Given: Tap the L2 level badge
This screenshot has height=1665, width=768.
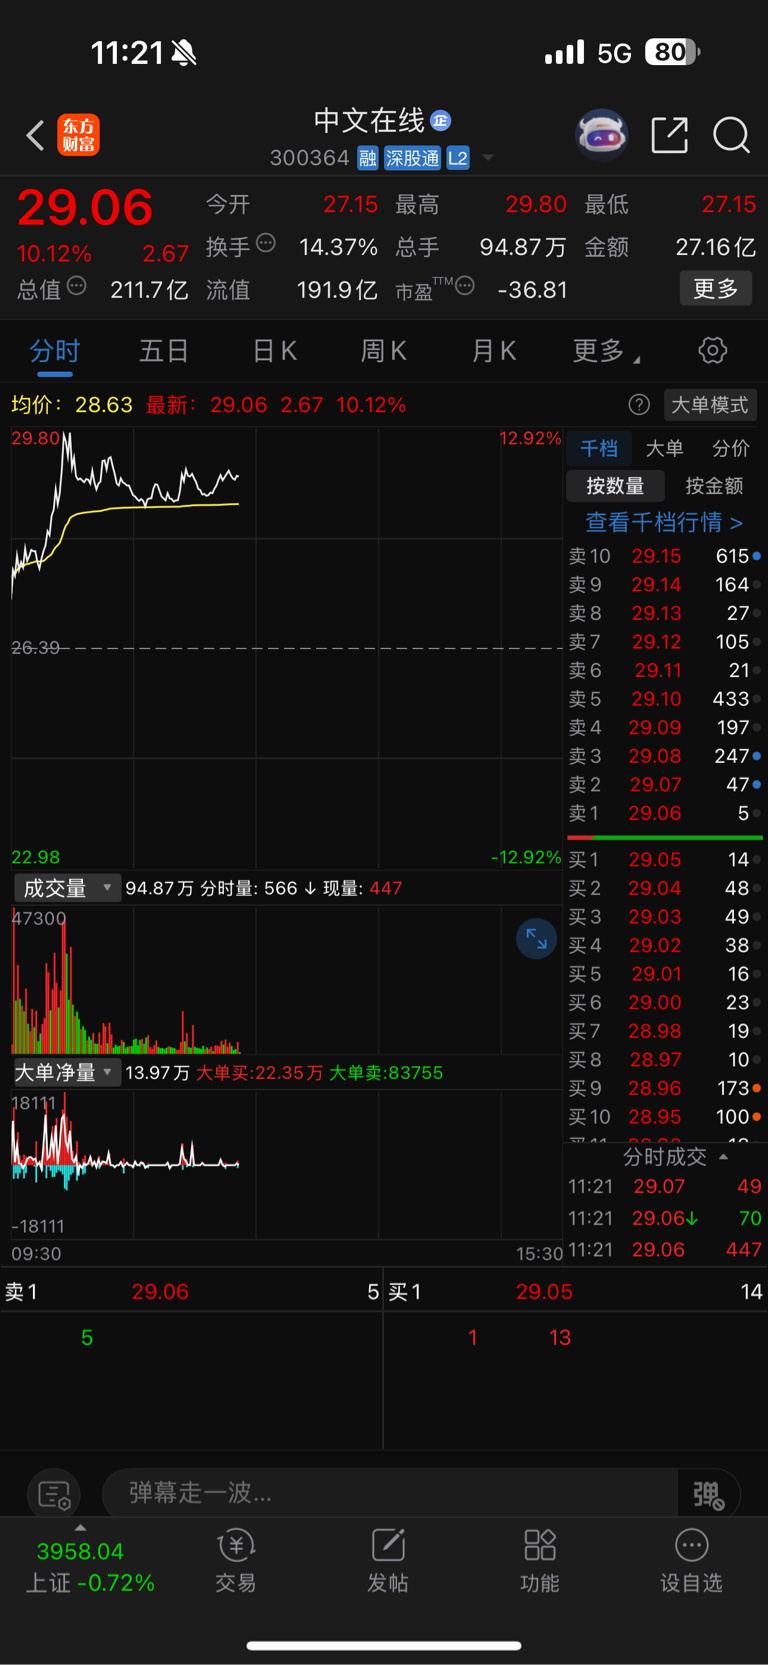Looking at the screenshot, I should (458, 158).
